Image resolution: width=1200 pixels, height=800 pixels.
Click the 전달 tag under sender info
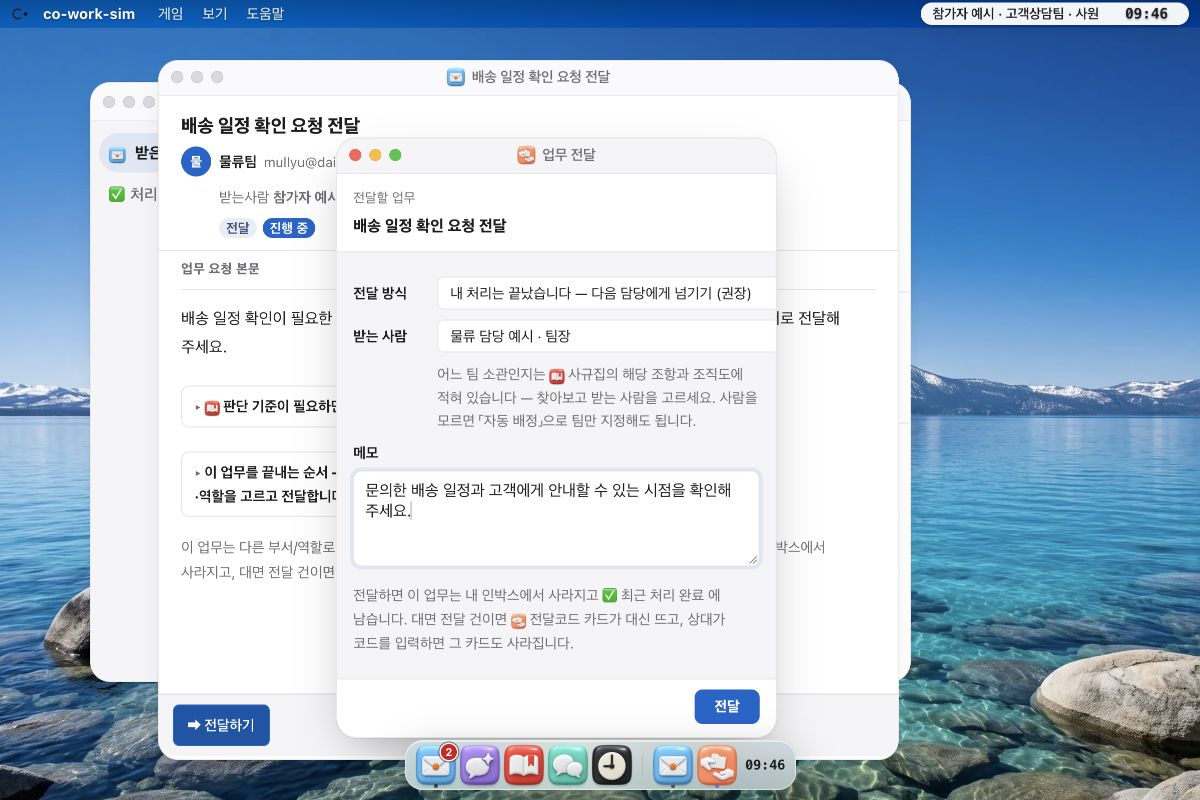237,228
